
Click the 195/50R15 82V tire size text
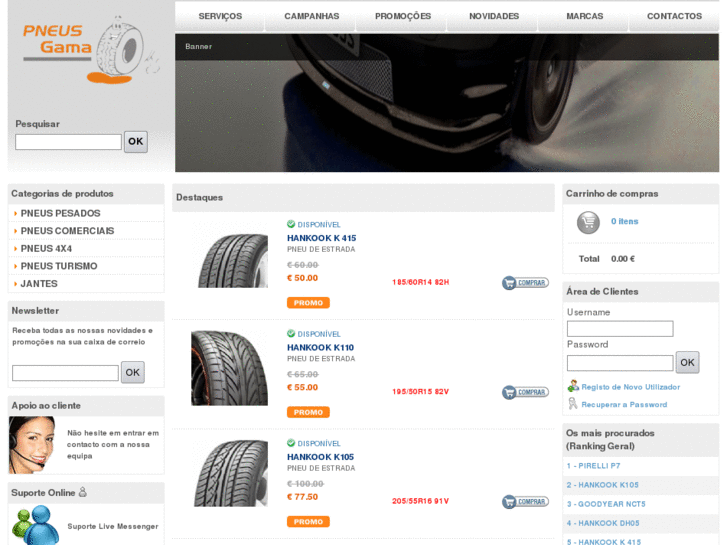click(421, 391)
